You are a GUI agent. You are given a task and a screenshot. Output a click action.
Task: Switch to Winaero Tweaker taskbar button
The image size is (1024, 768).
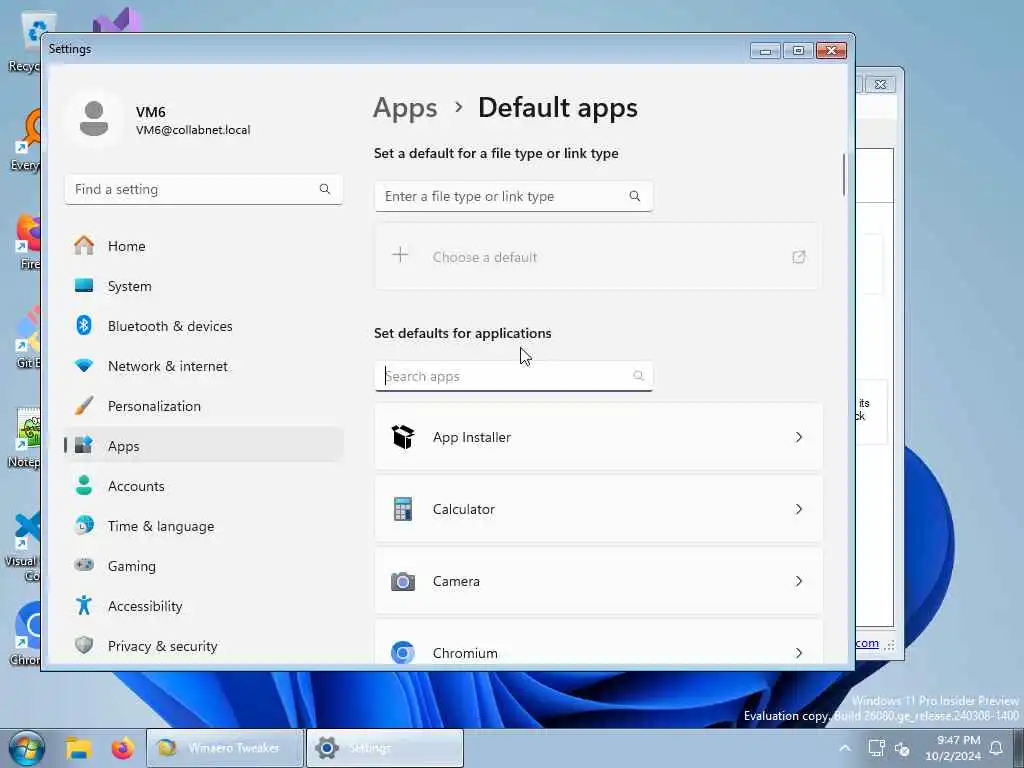[x=225, y=748]
